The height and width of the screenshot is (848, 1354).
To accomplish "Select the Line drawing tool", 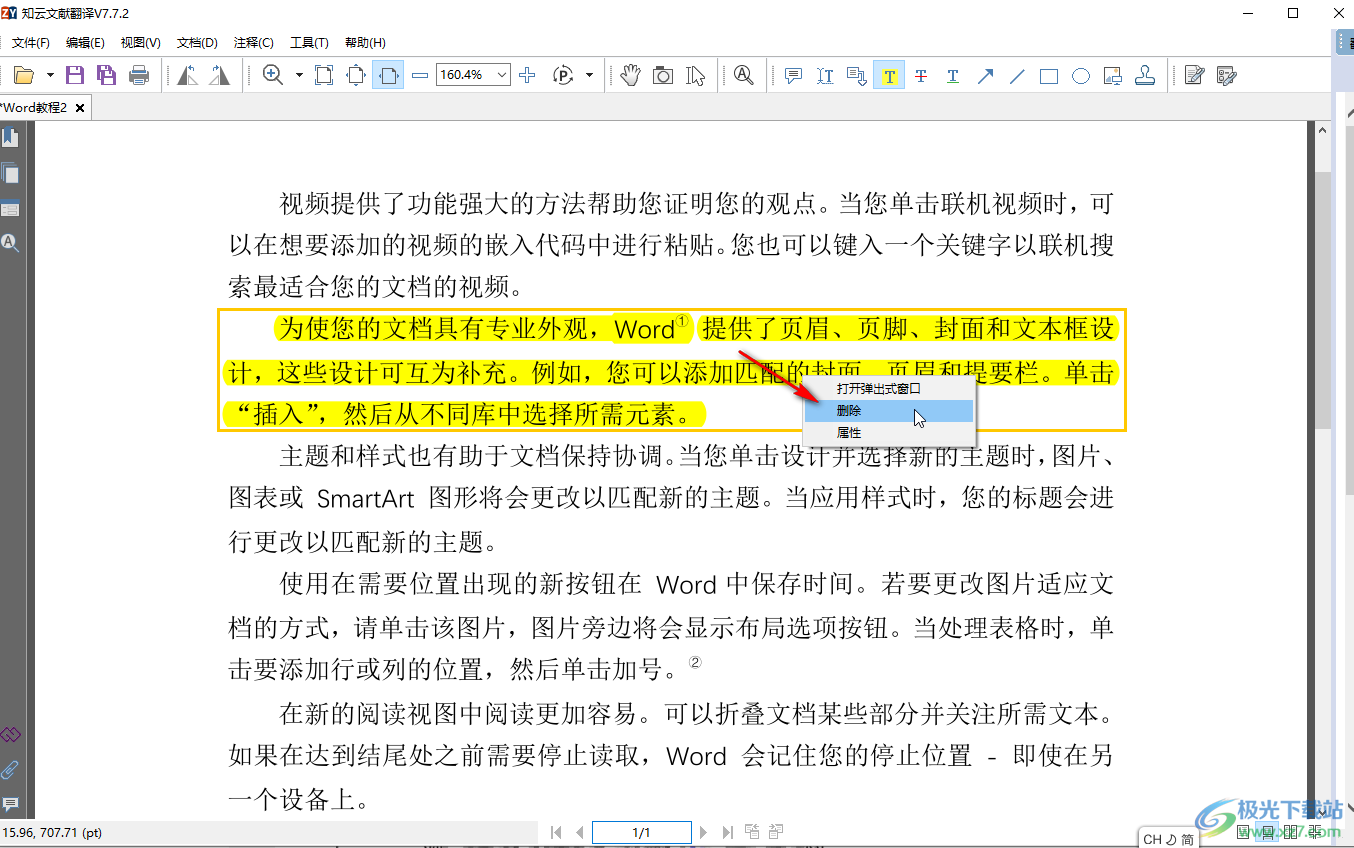I will [x=1017, y=75].
